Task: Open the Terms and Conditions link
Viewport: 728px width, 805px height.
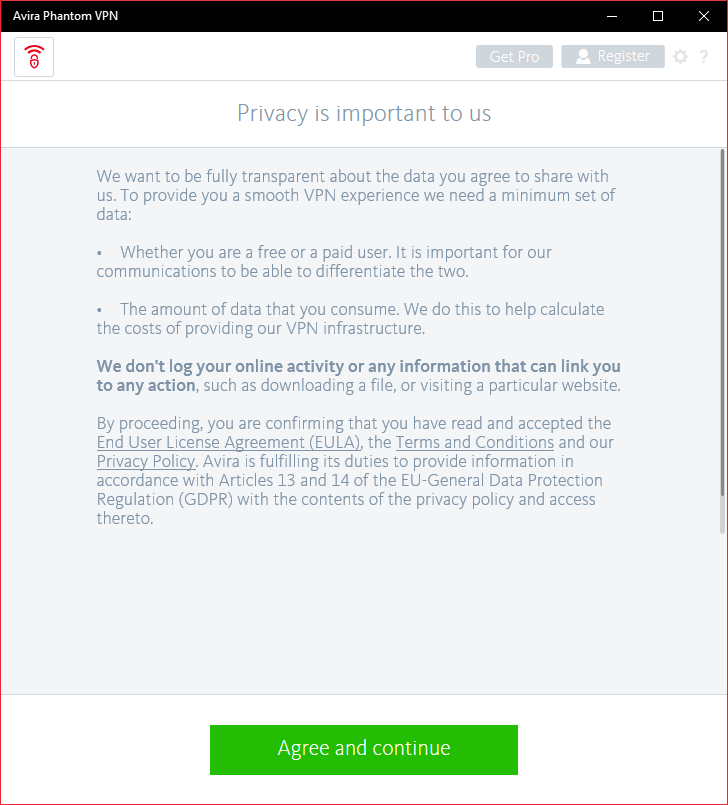Action: (474, 442)
